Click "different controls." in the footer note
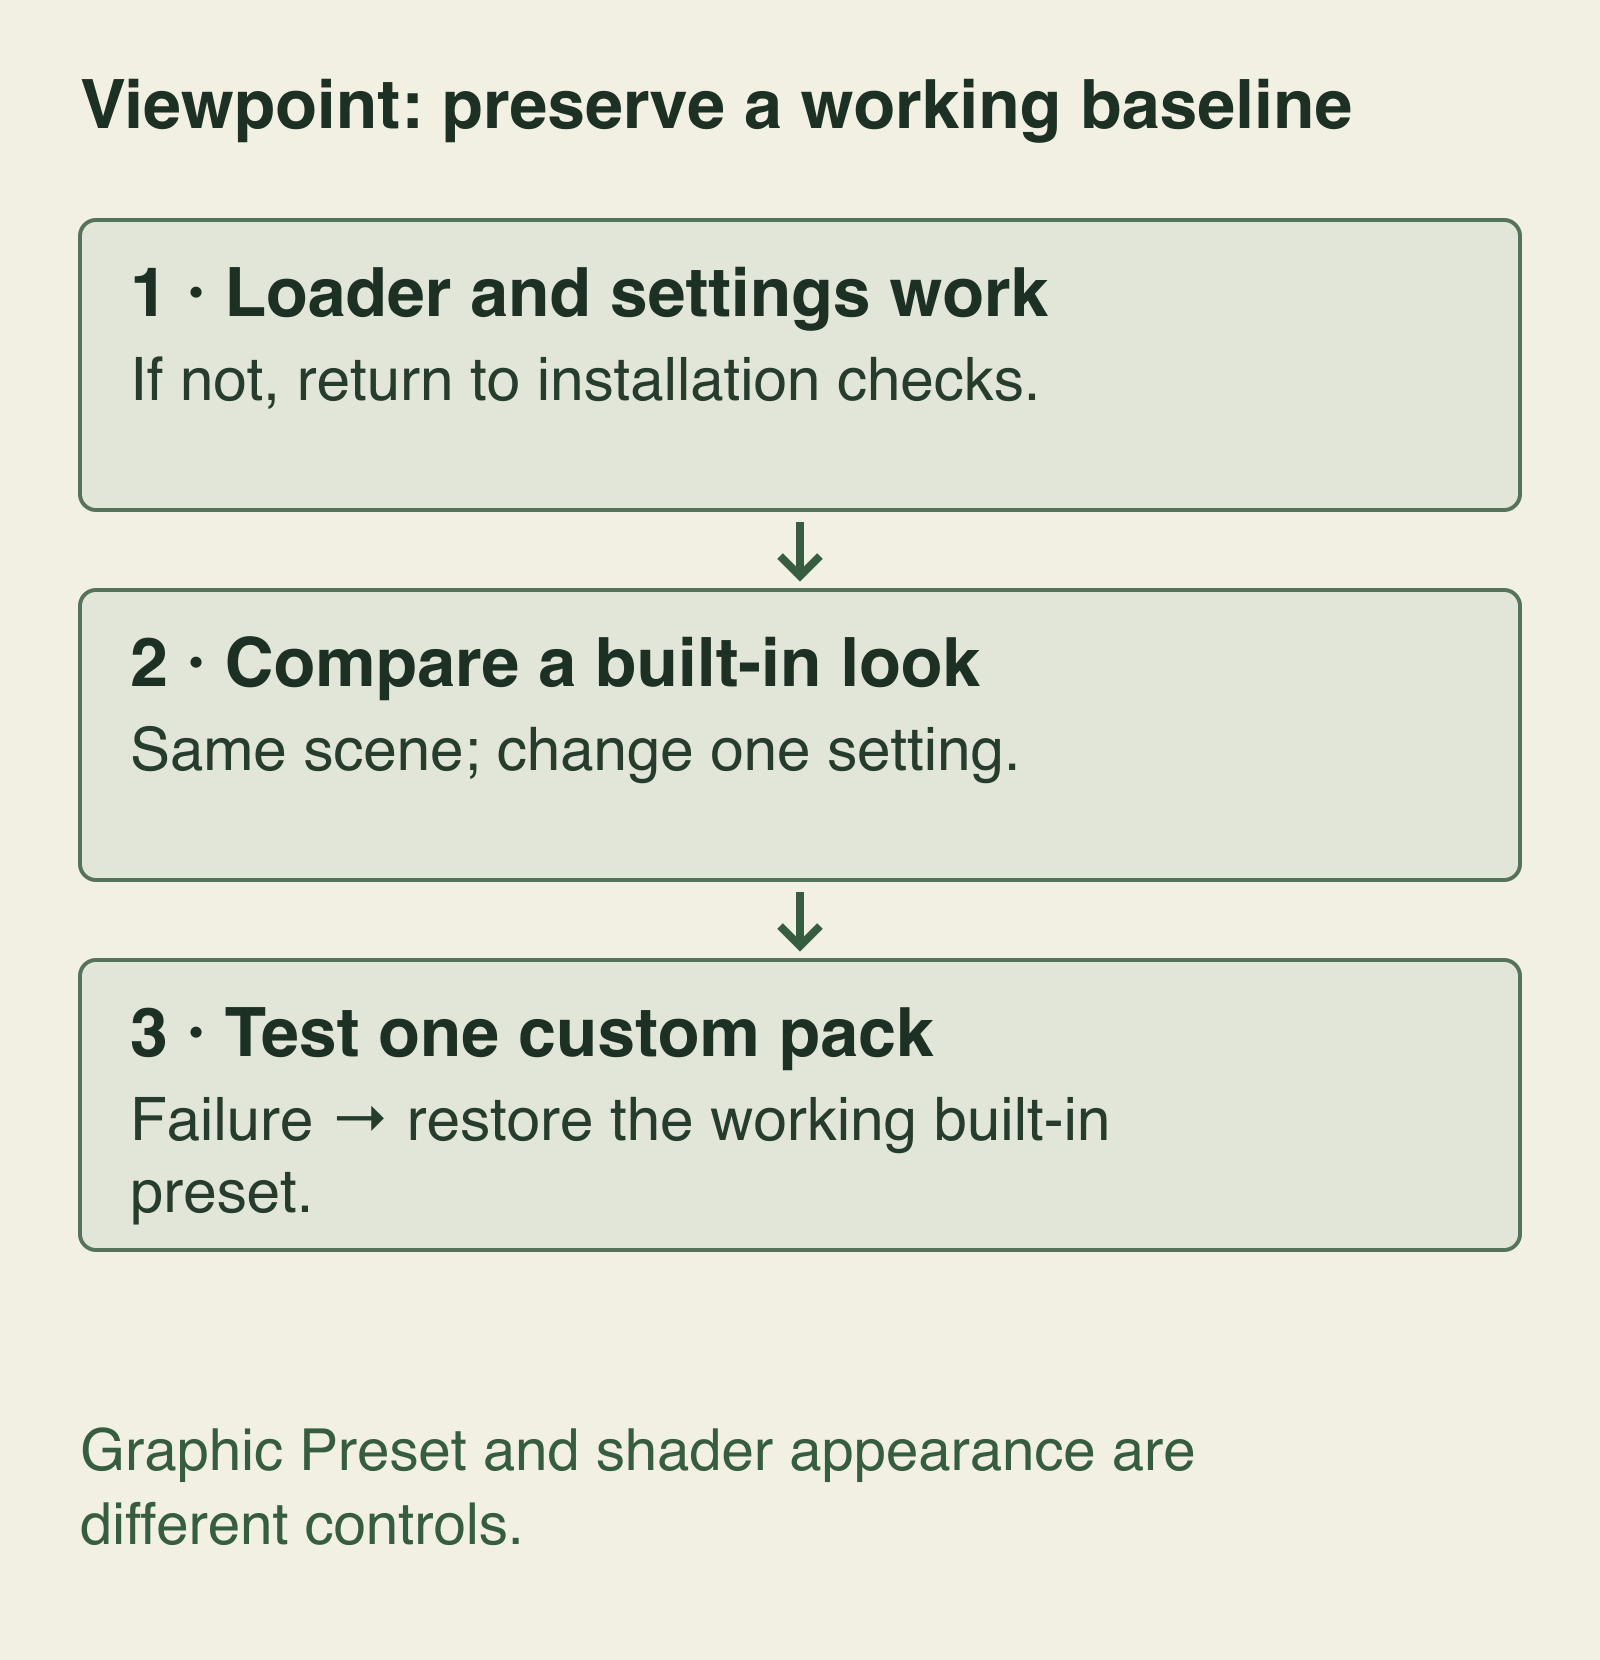 [301, 1526]
